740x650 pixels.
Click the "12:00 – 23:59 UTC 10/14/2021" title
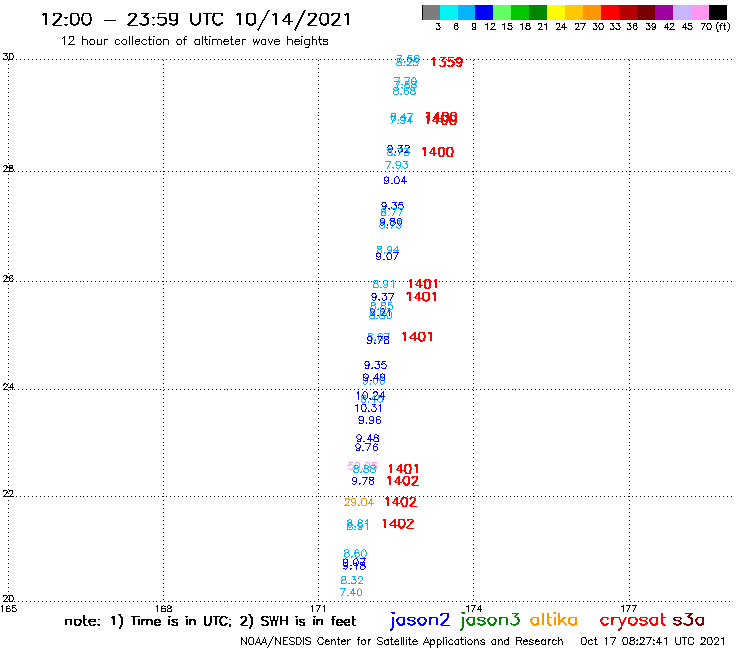pos(196,19)
